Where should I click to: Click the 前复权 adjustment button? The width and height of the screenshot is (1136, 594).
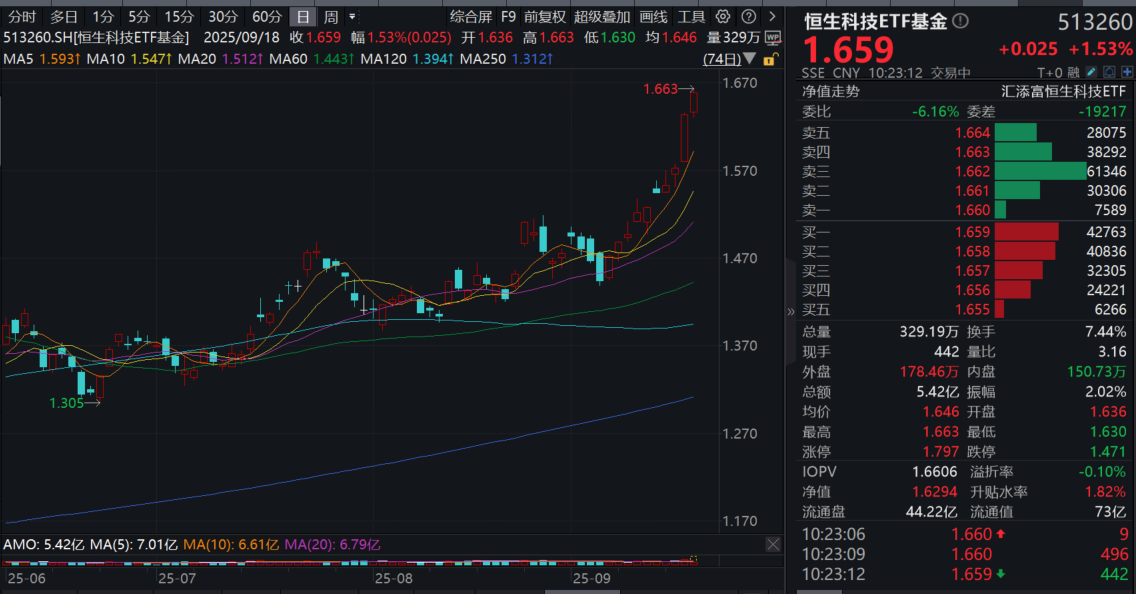click(x=545, y=16)
